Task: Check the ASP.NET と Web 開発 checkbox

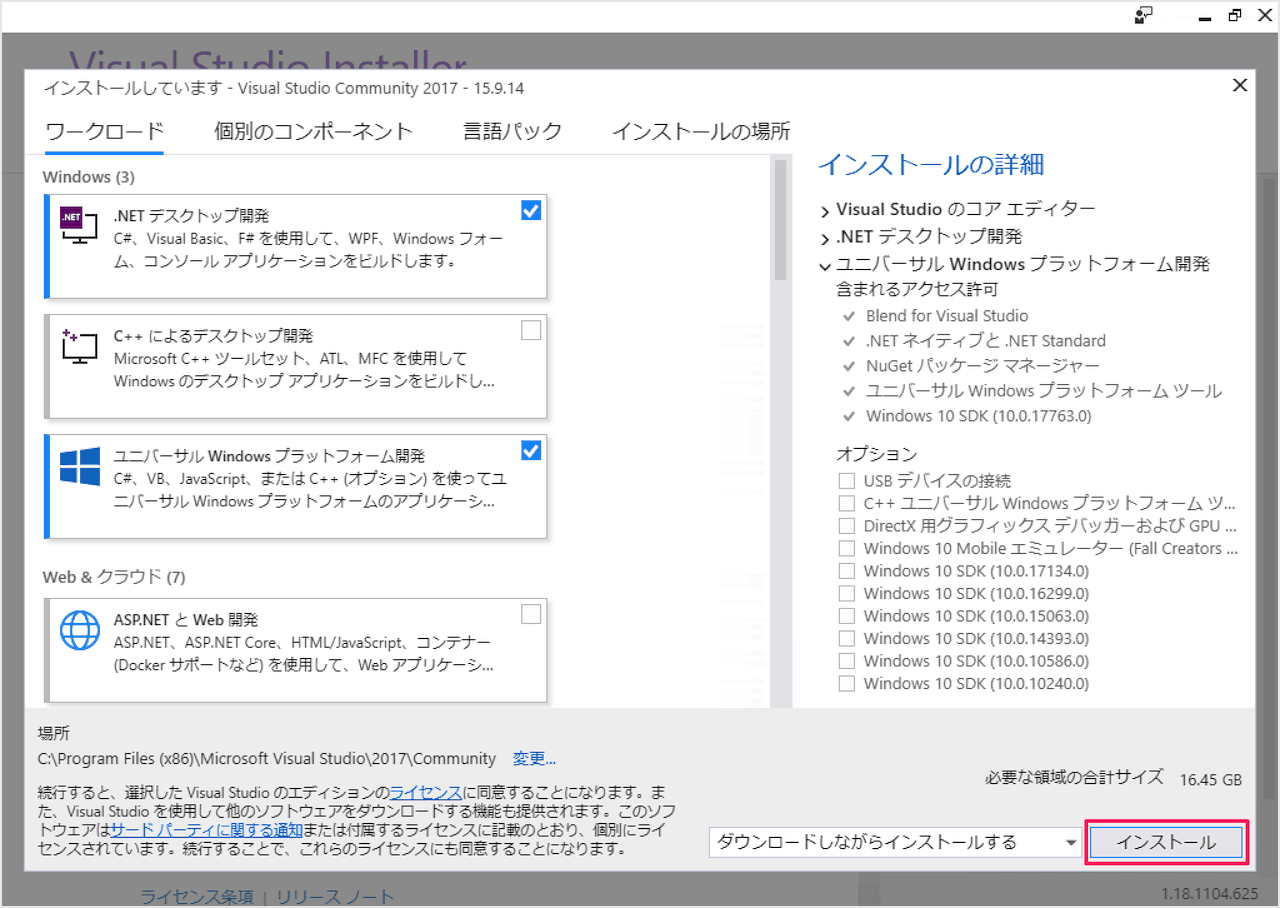Action: 531,614
